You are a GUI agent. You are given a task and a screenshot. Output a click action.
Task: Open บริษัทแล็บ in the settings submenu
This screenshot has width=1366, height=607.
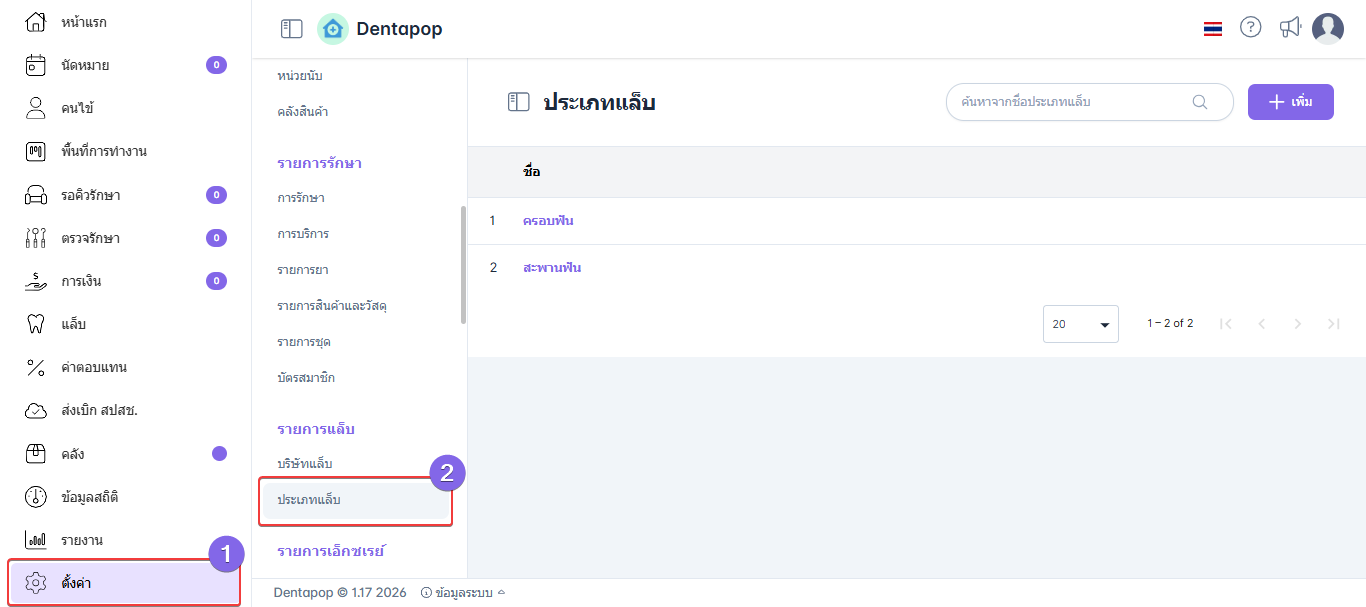305,464
